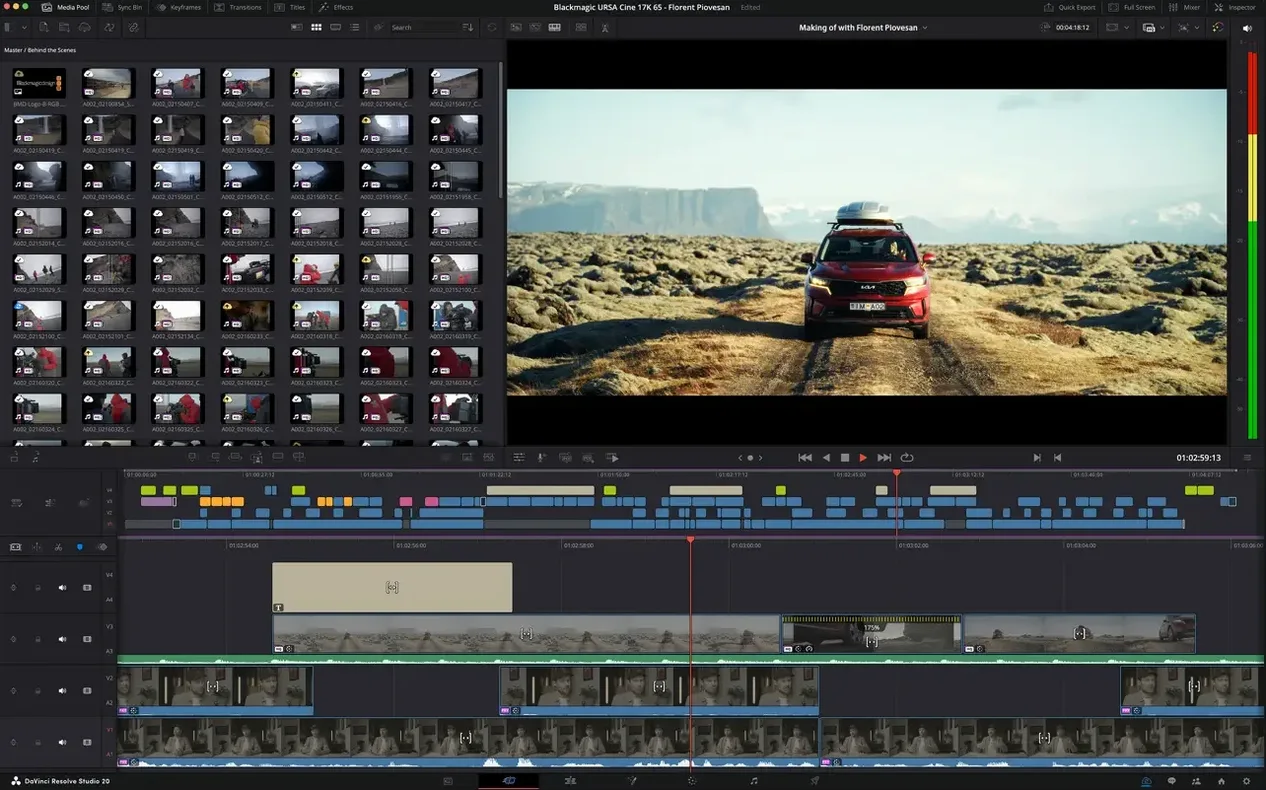The image size is (1266, 790).
Task: Jump to the first frame button
Action: click(805, 457)
